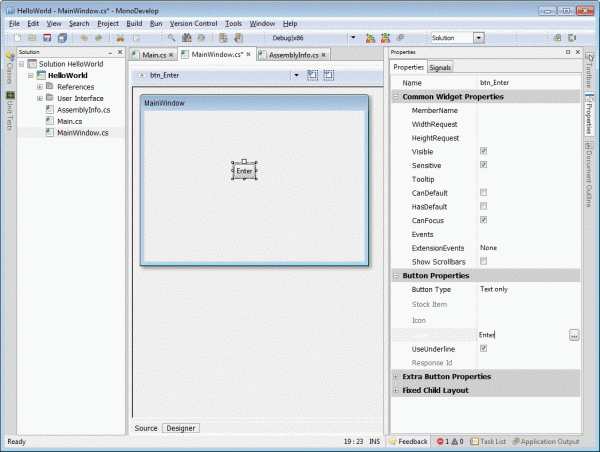The height and width of the screenshot is (452, 600).
Task: Toggle the UseUnderline checkbox
Action: tap(484, 348)
